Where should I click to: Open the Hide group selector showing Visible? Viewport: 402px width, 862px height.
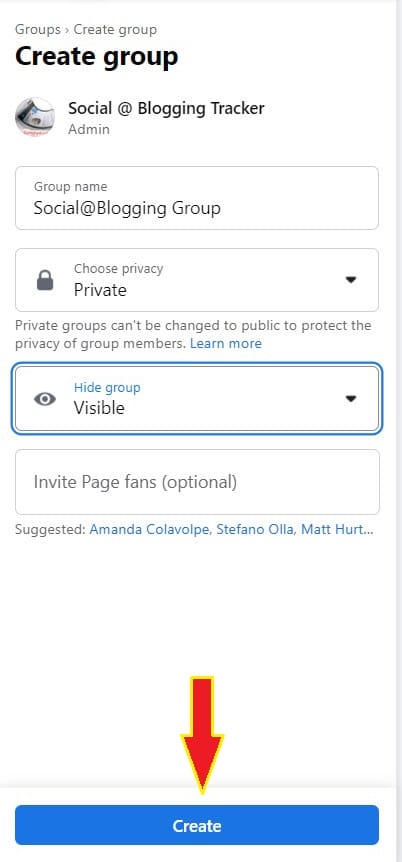point(197,399)
